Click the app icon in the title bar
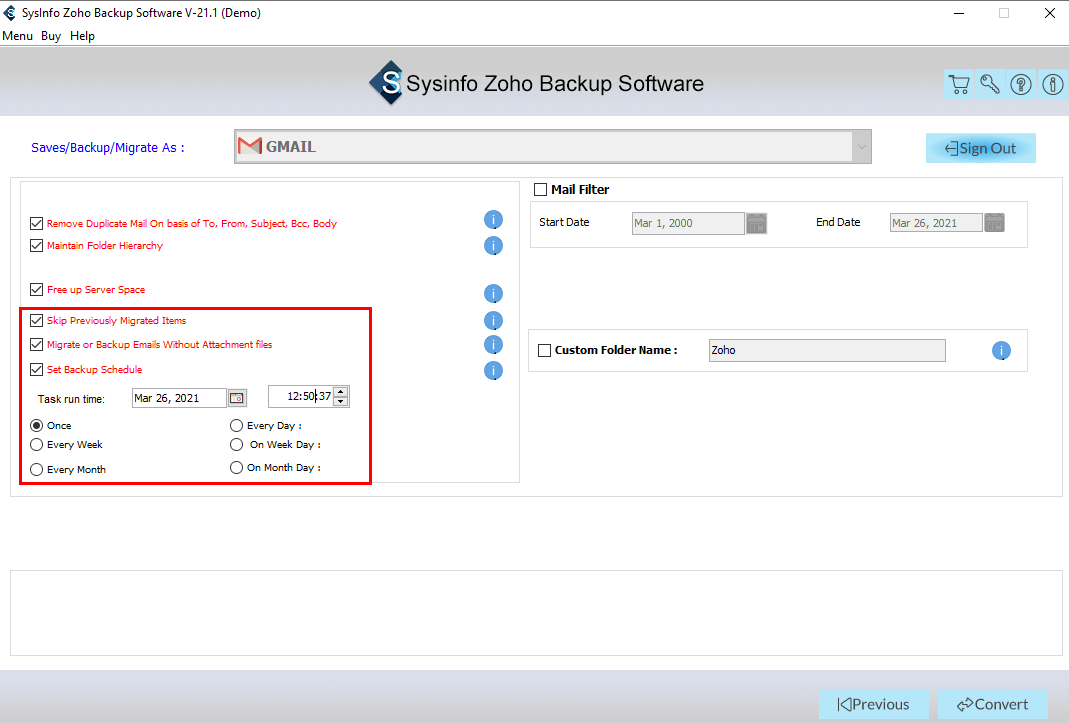The width and height of the screenshot is (1069, 723). click(x=10, y=13)
